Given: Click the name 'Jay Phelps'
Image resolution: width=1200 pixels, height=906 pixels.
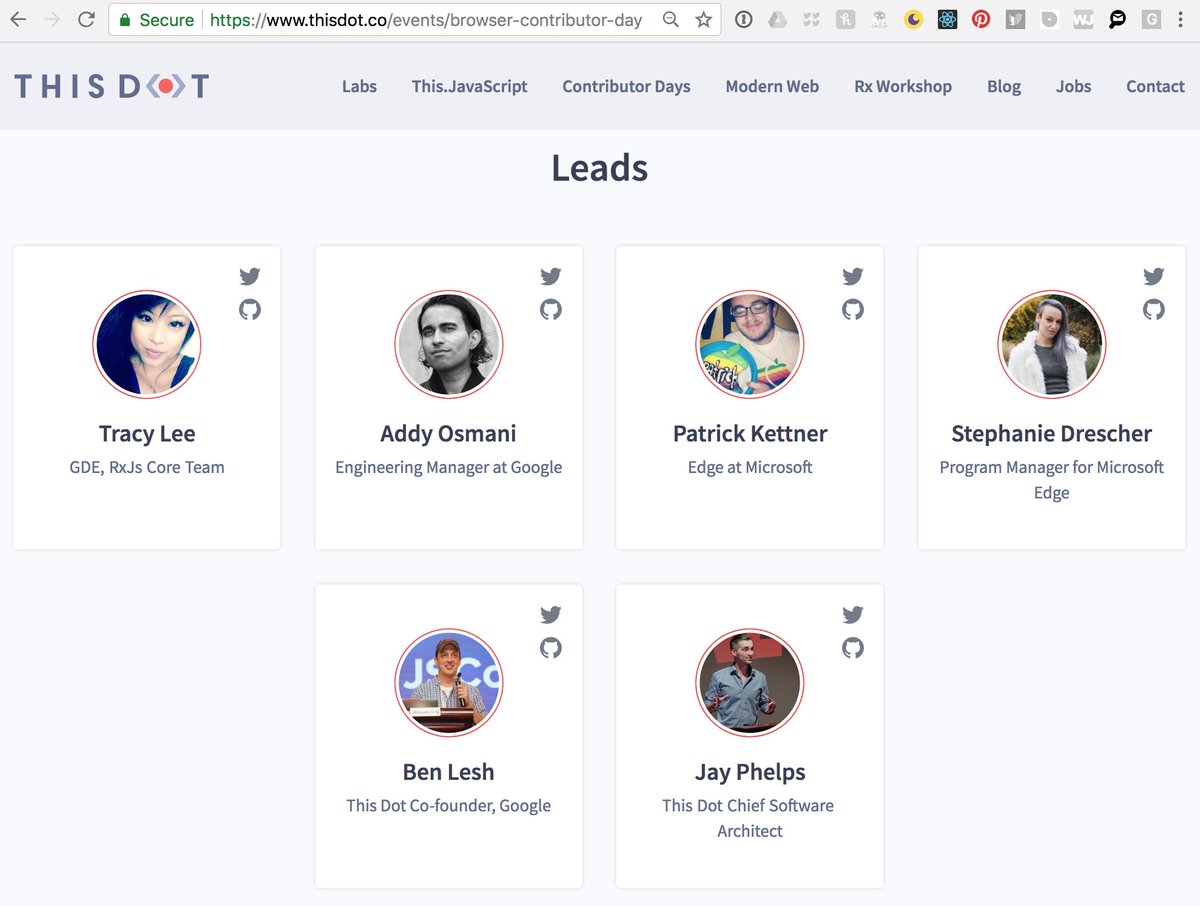Looking at the screenshot, I should [x=750, y=772].
